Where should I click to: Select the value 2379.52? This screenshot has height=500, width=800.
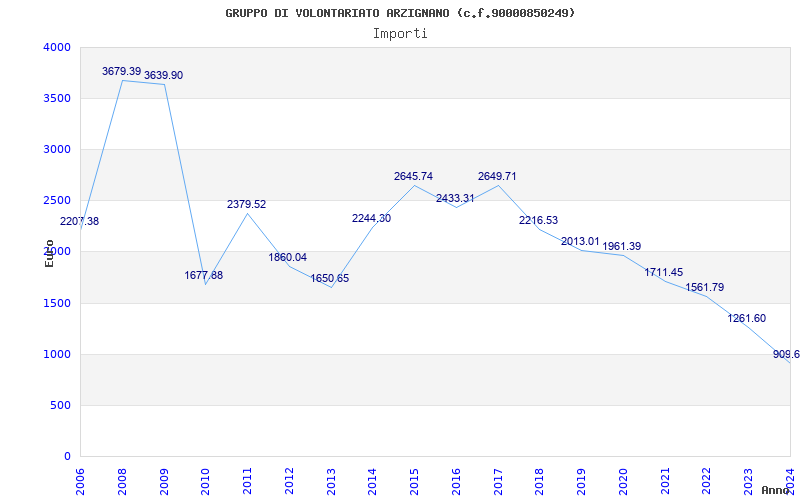246,205
